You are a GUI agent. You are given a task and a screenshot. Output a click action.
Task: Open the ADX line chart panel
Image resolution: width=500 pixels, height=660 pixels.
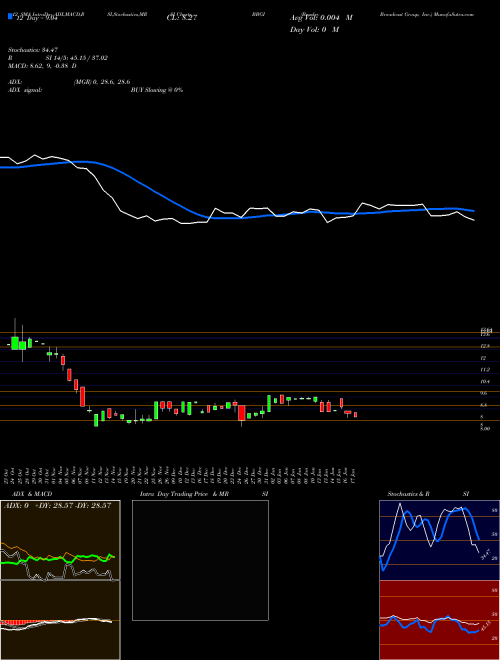point(60,540)
